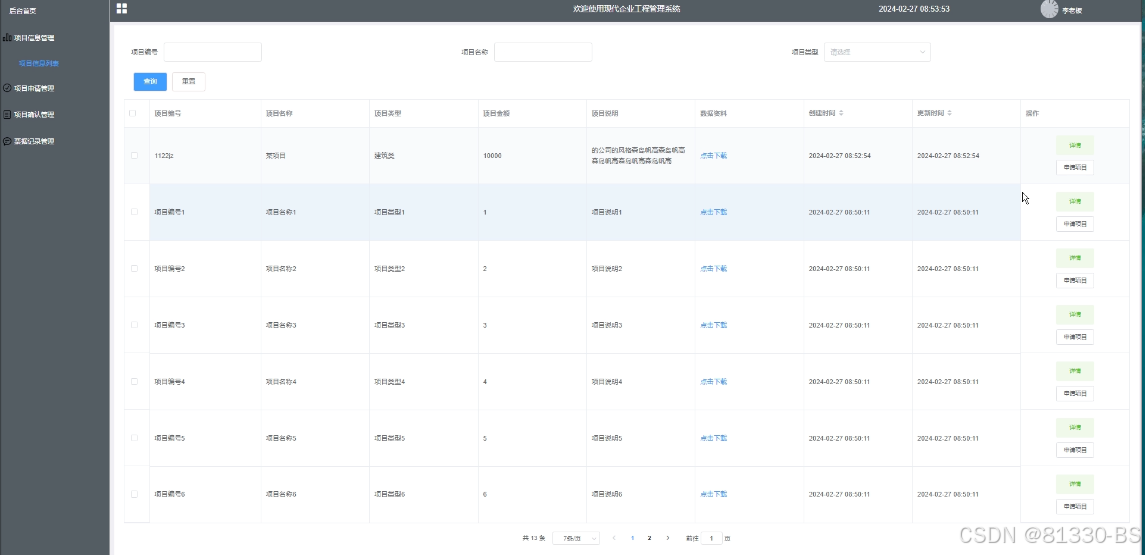The width and height of the screenshot is (1145, 555).
Task: Go to the next page with the right arrow
Action: click(x=667, y=538)
